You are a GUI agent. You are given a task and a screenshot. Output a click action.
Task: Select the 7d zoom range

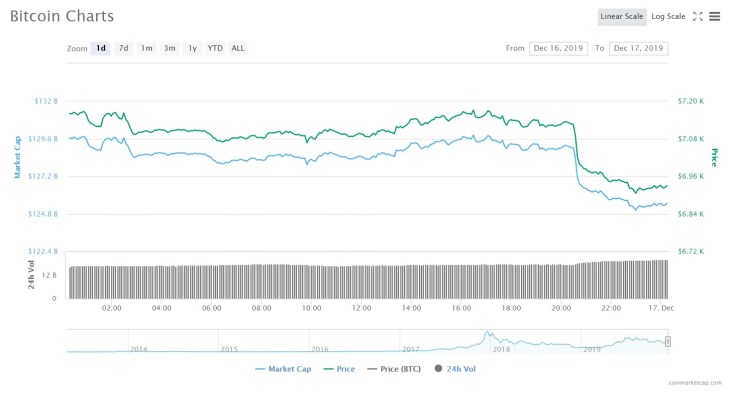[x=123, y=48]
